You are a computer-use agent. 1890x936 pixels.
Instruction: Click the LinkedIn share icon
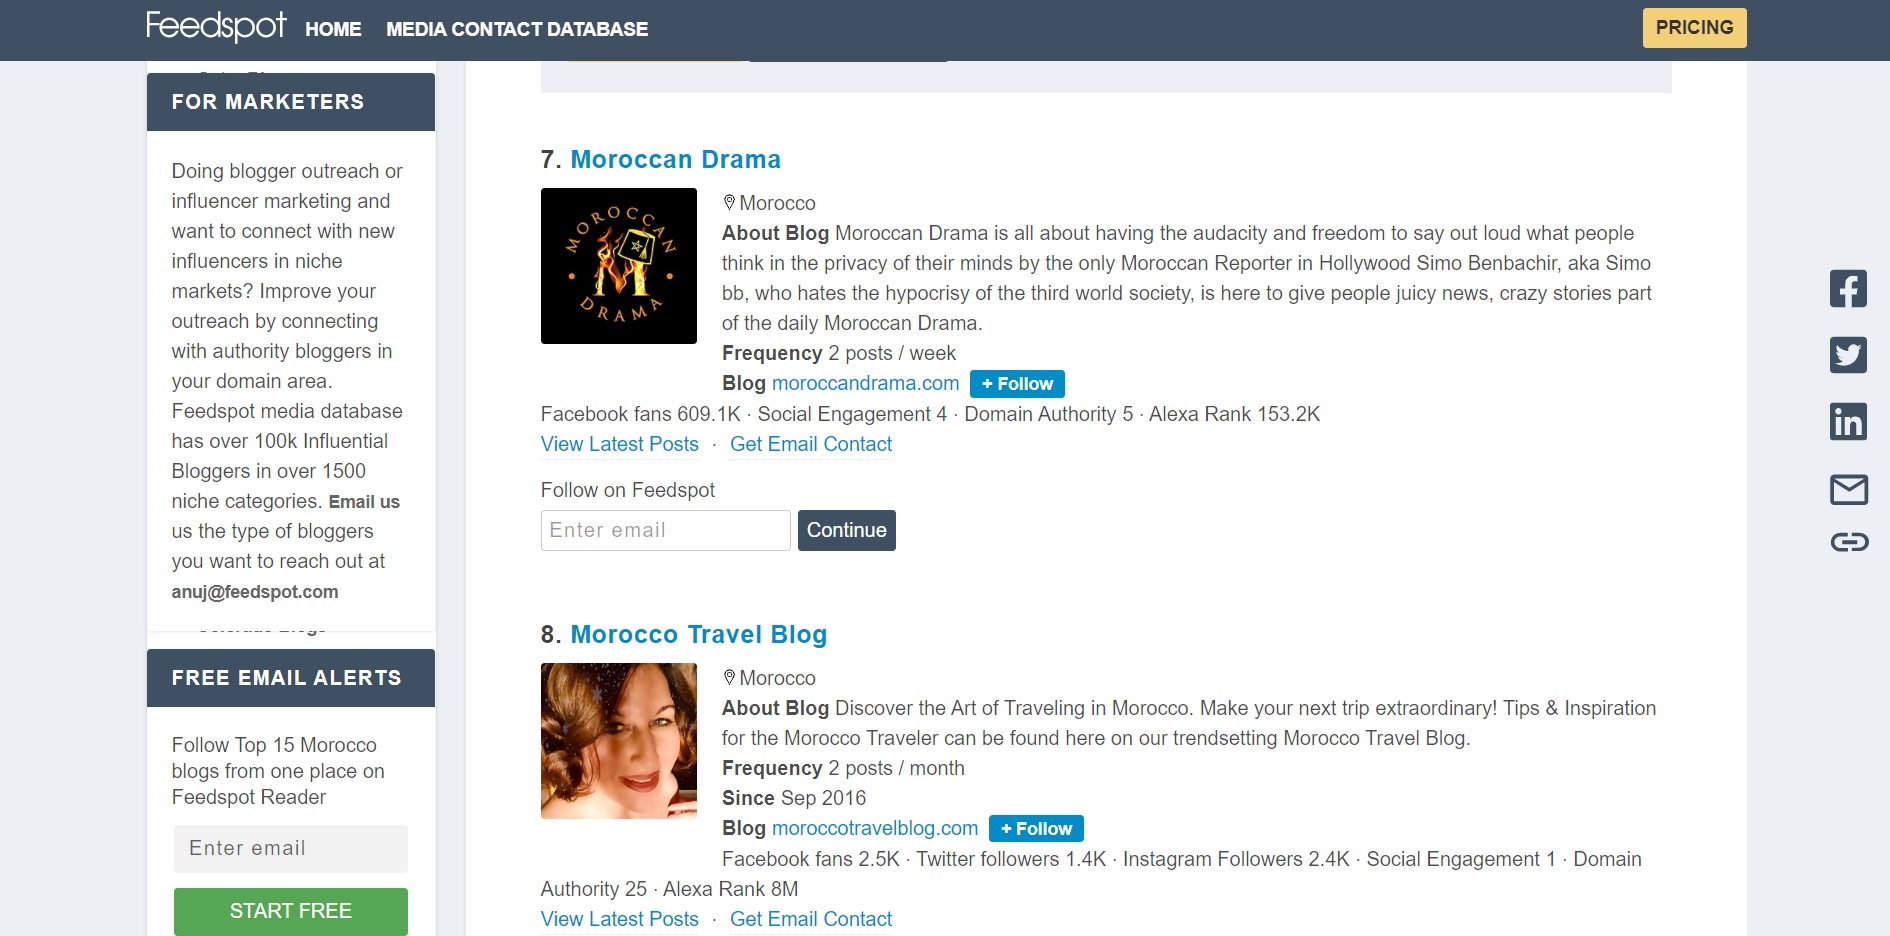pyautogui.click(x=1848, y=422)
